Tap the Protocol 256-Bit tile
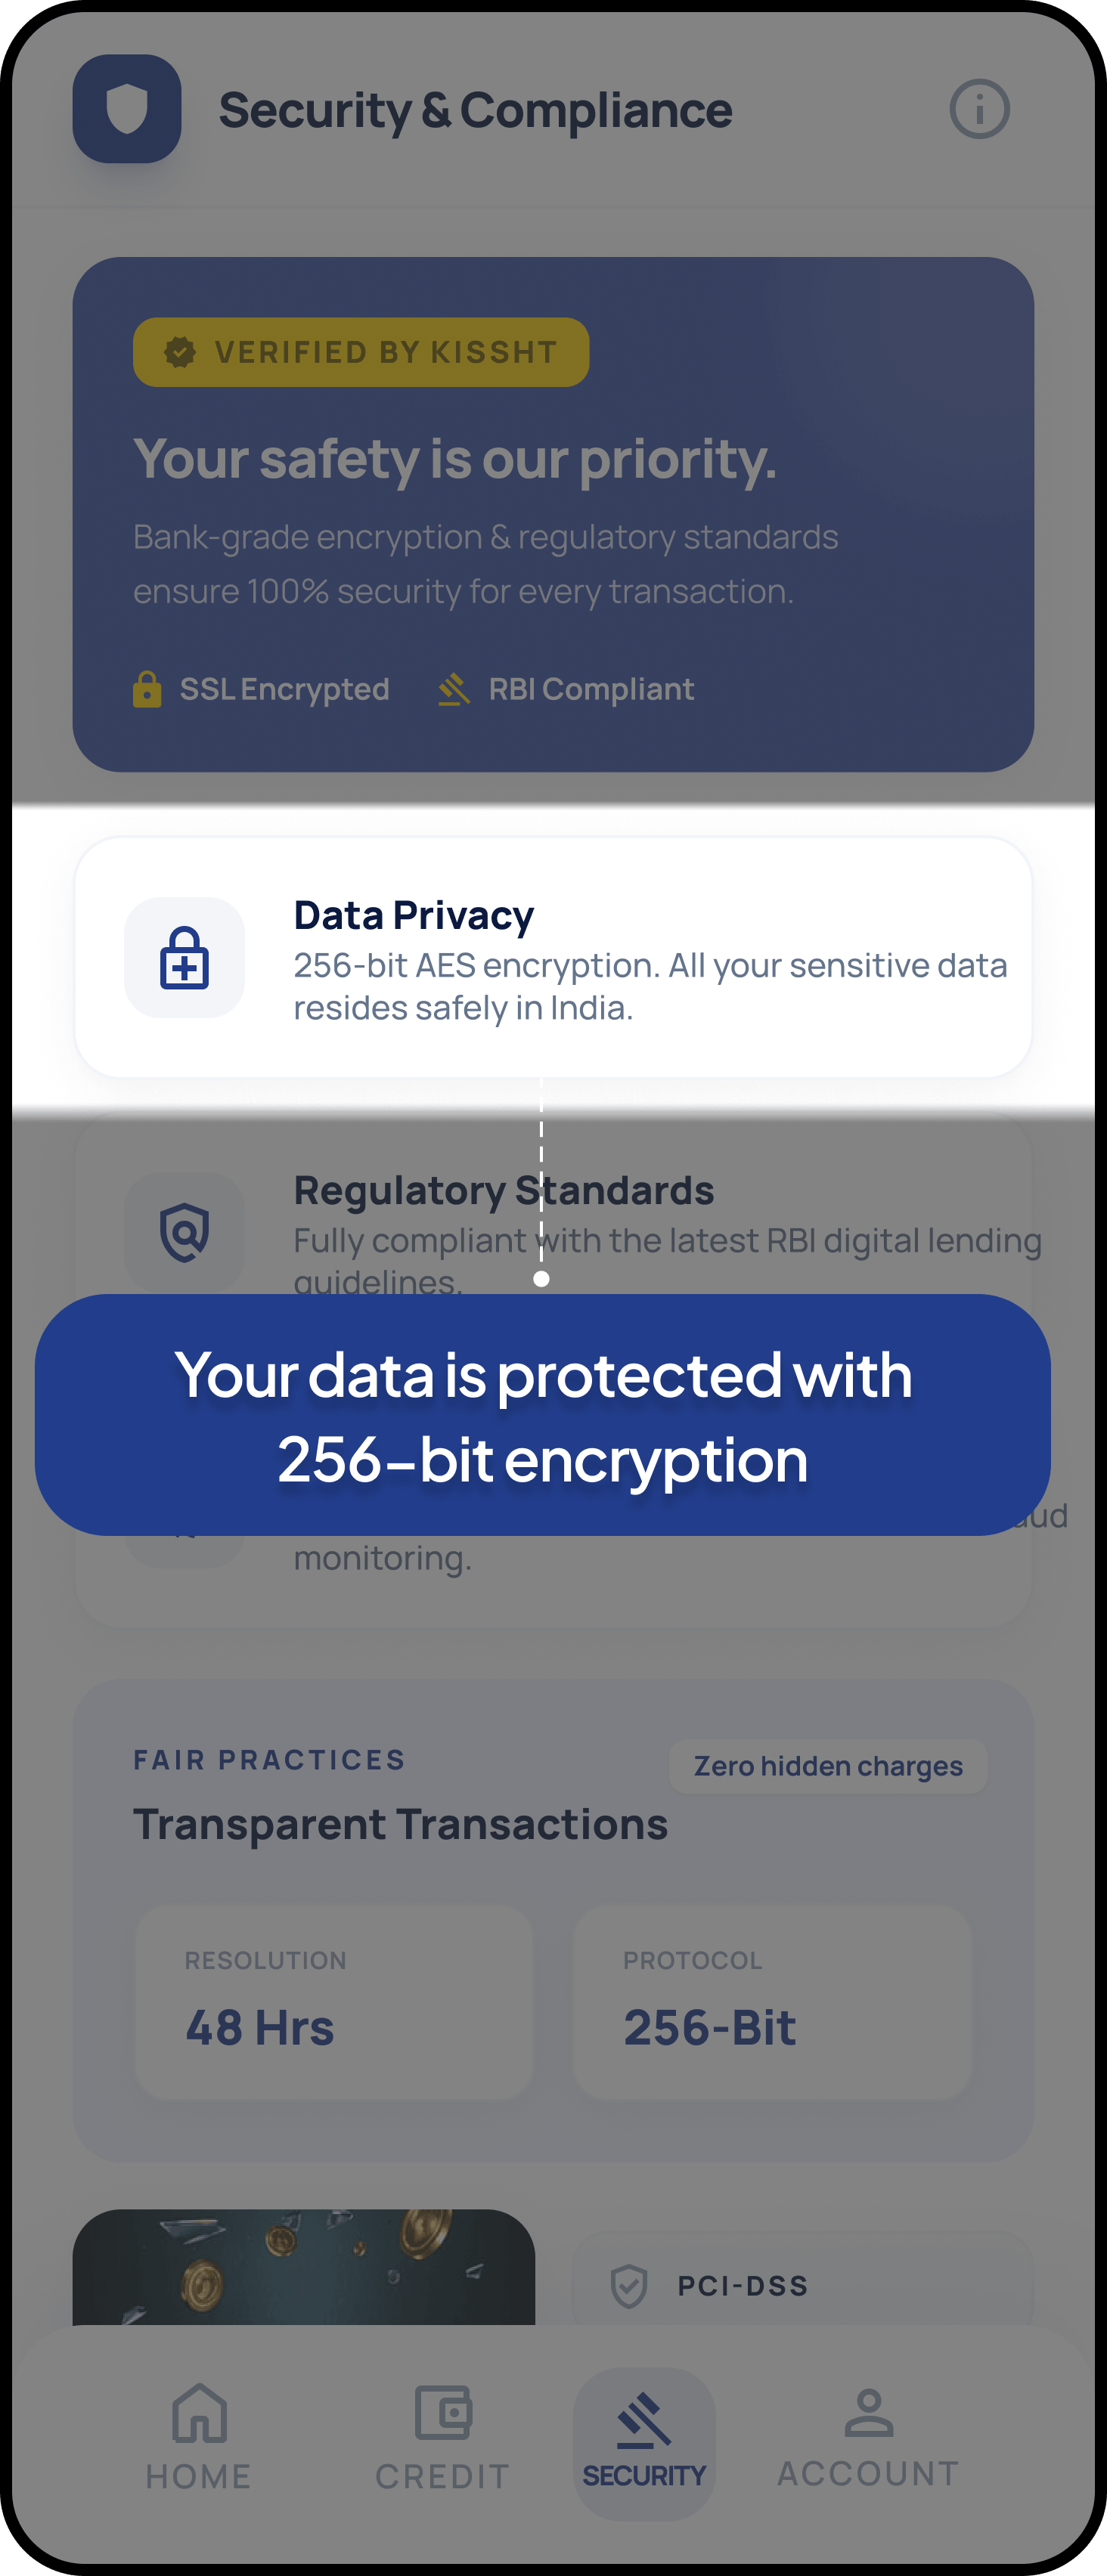 point(772,2002)
